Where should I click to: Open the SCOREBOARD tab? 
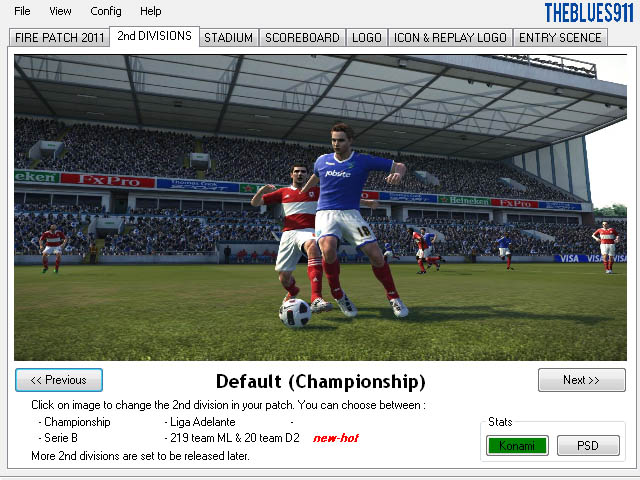coord(302,38)
